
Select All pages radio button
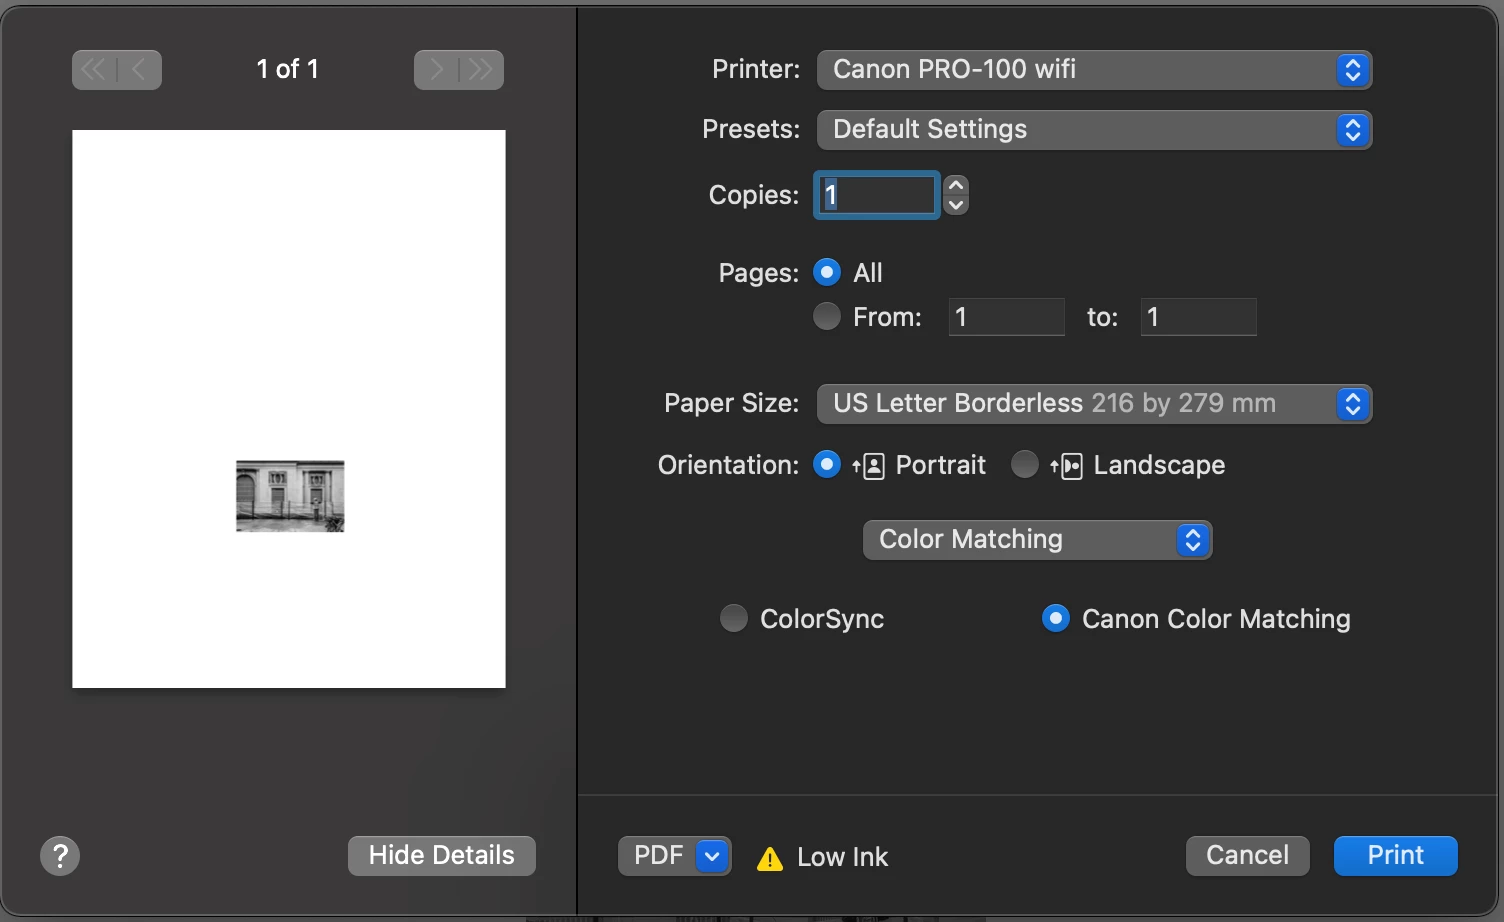(827, 272)
